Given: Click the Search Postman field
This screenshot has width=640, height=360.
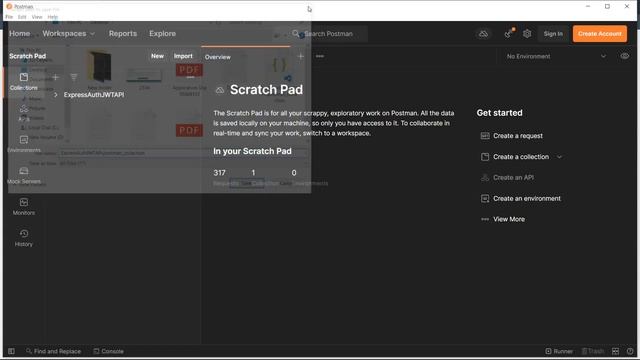Looking at the screenshot, I should click(329, 34).
